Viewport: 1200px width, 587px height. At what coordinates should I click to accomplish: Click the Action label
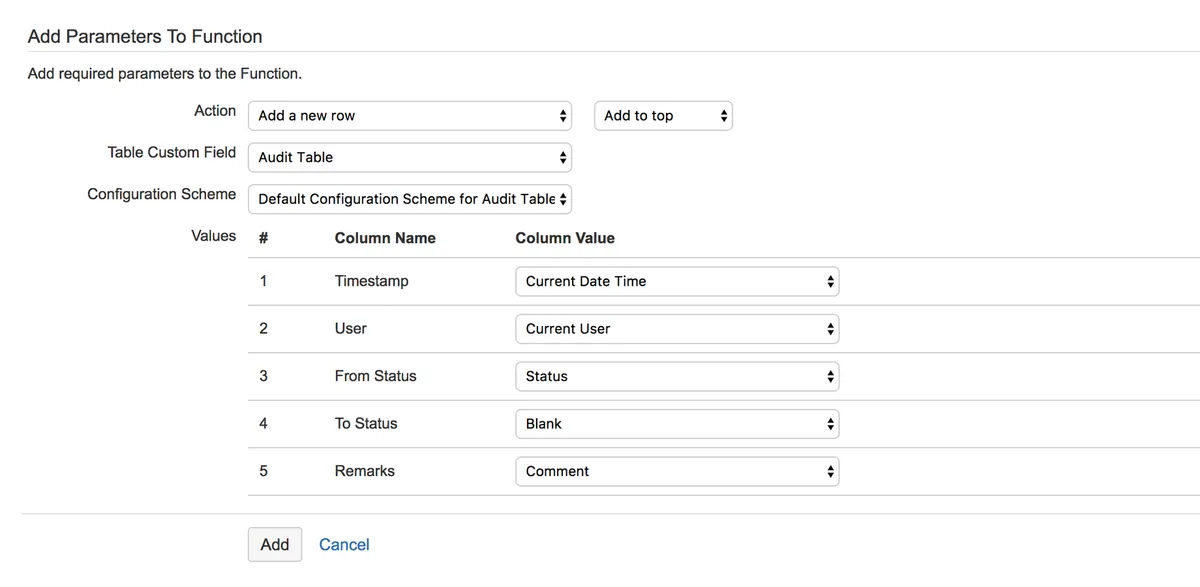(x=215, y=111)
